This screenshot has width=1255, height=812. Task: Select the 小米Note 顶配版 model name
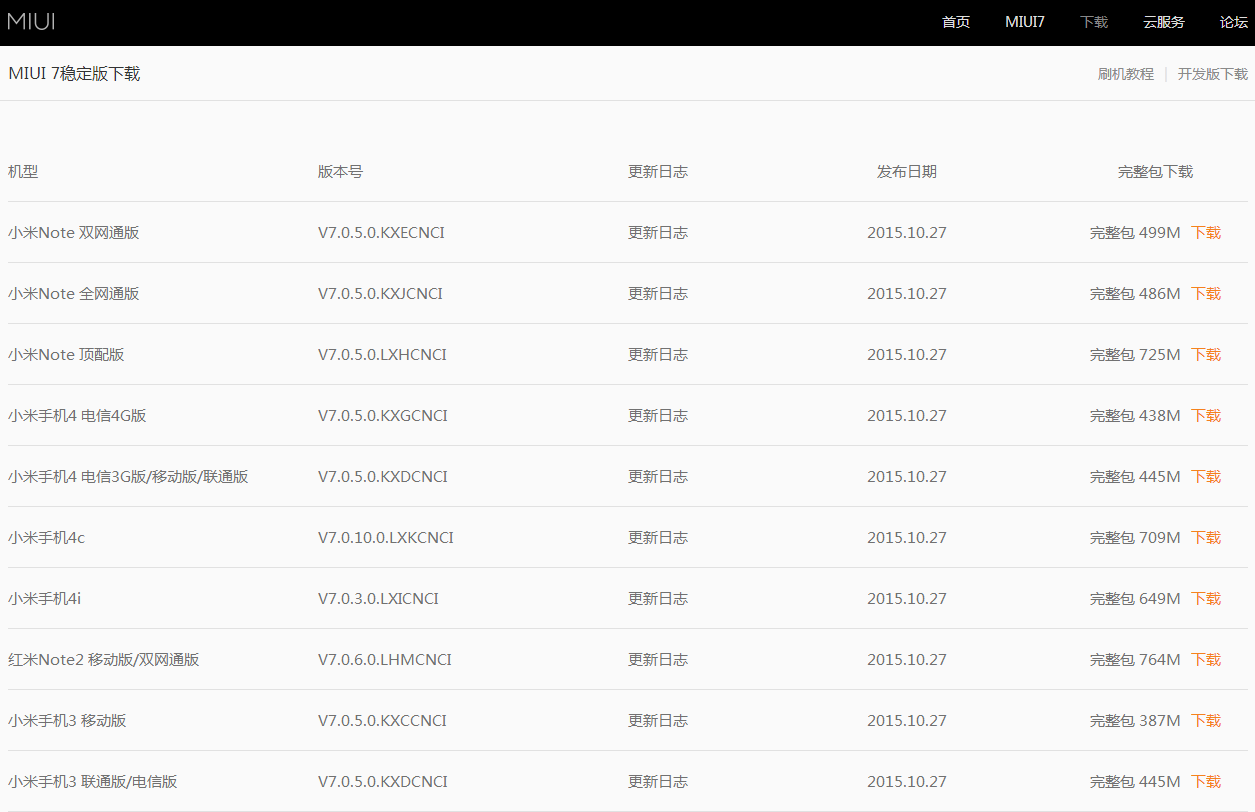pyautogui.click(x=66, y=355)
